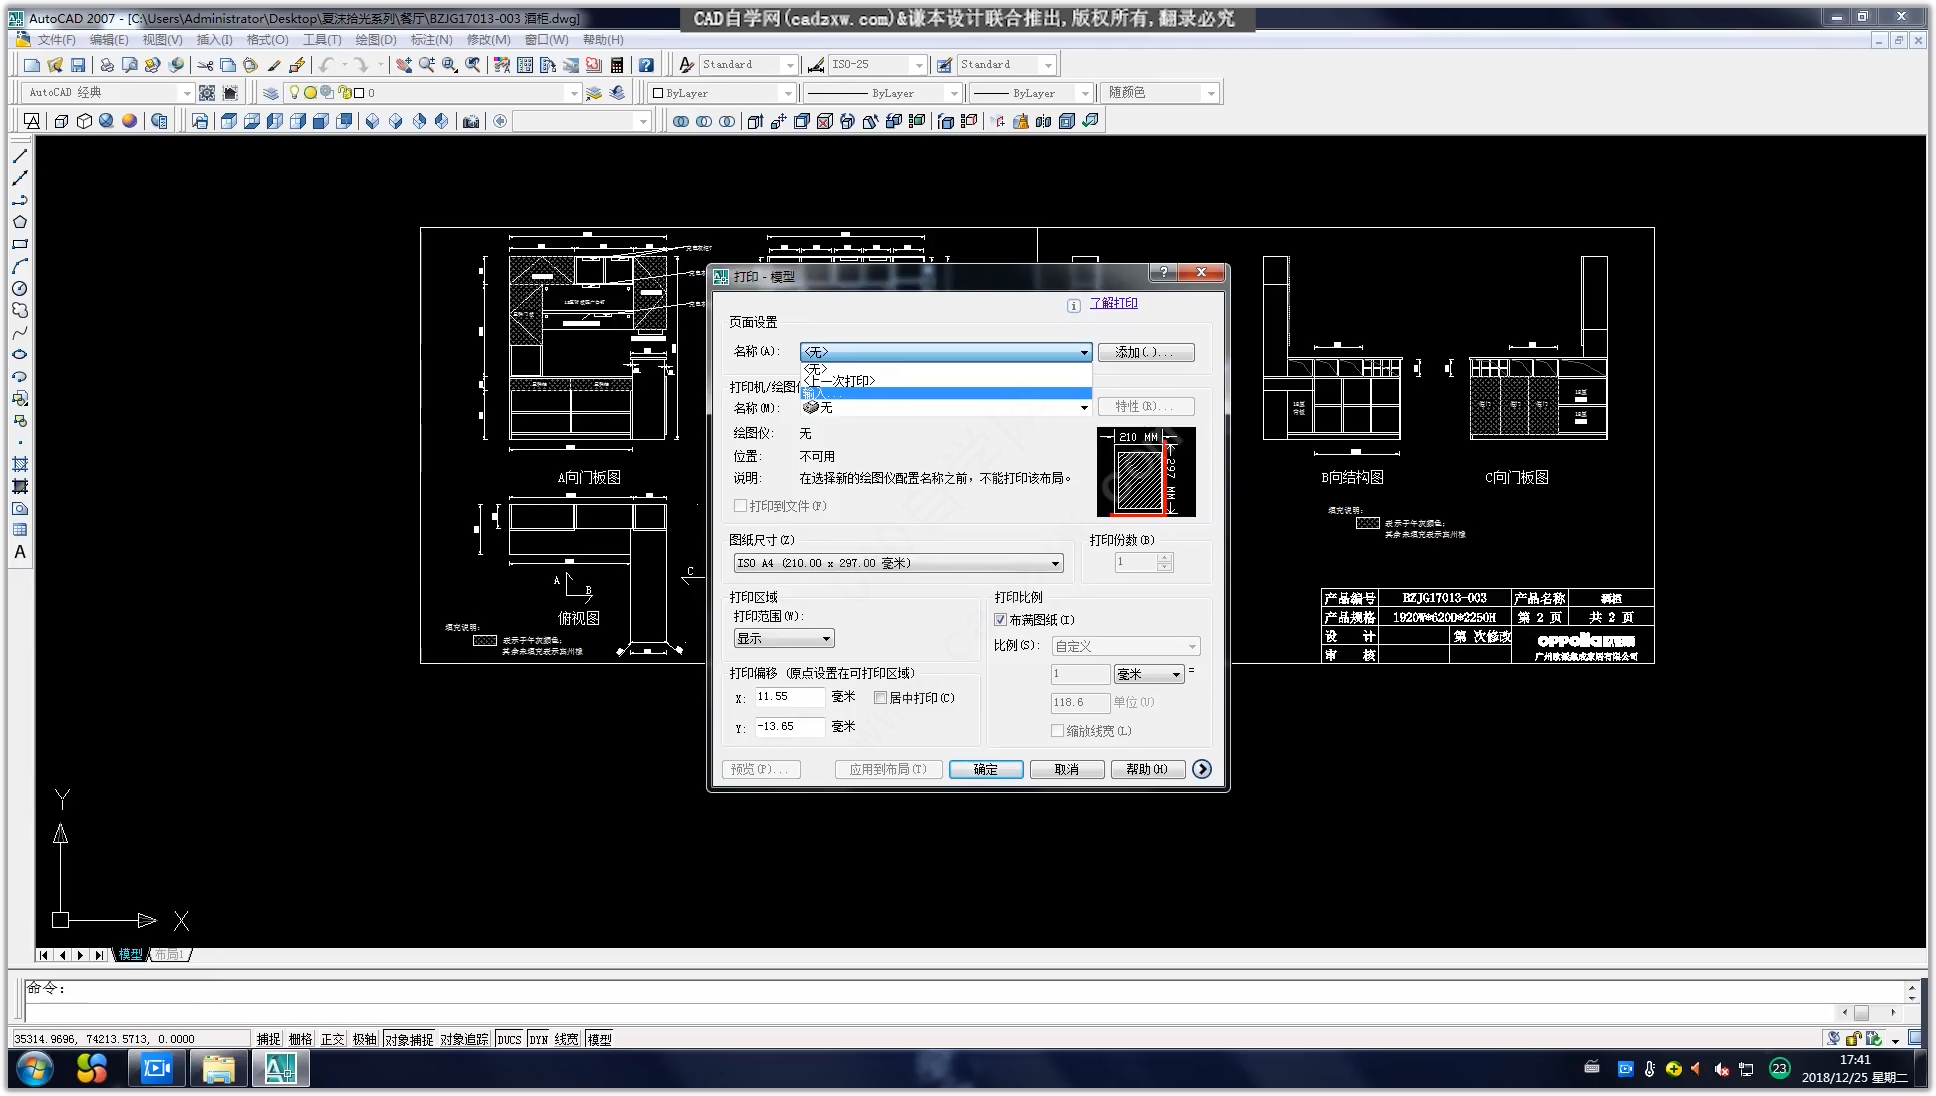Viewport: 1936px width, 1096px height.
Task: Click the Pan realtime hand icon
Action: (403, 65)
